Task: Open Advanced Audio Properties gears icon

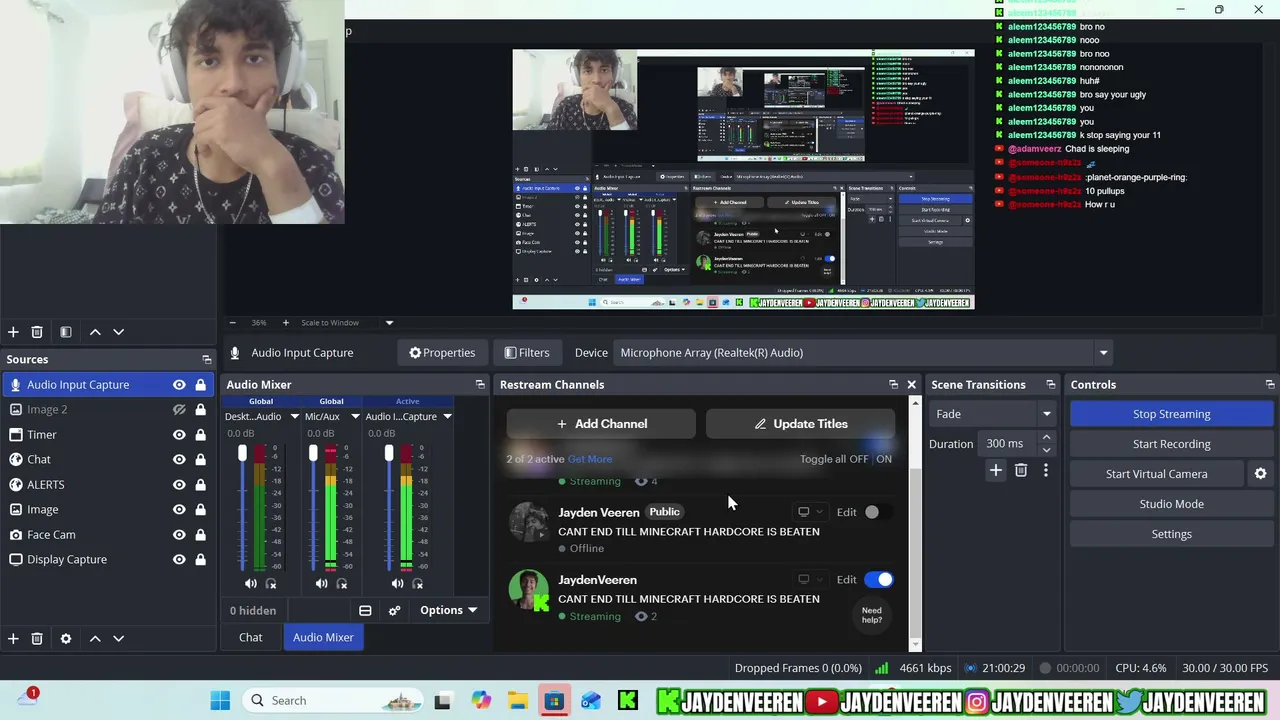Action: (394, 611)
